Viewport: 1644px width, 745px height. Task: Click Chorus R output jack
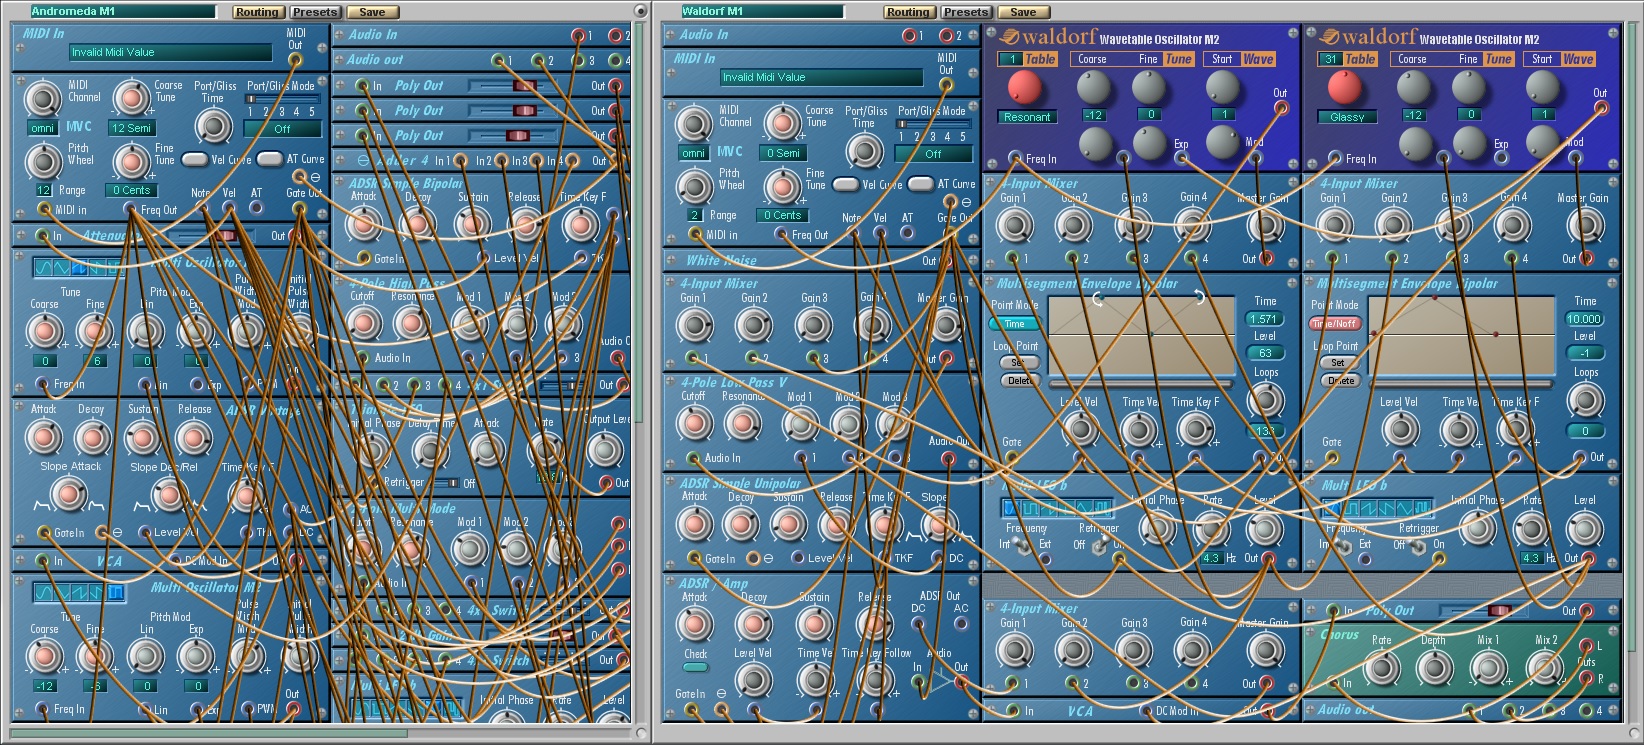point(1586,678)
